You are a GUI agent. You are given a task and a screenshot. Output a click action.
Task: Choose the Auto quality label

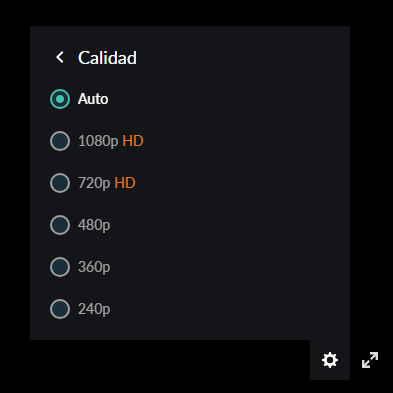[93, 99]
